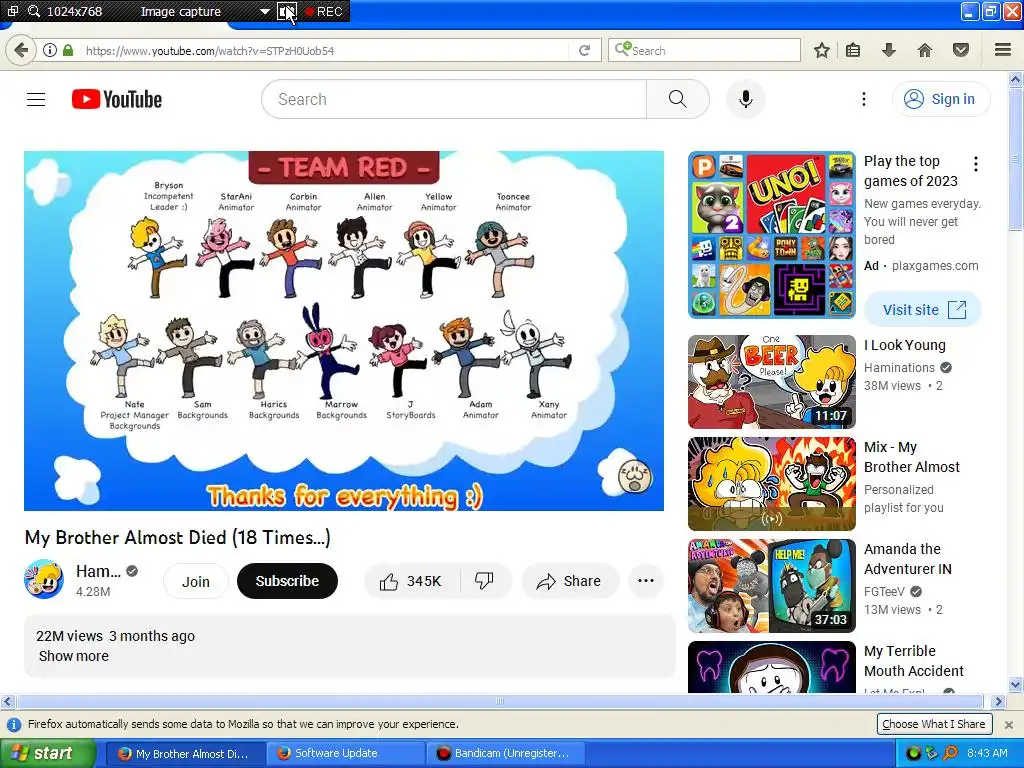The image size is (1024, 768).
Task: Open the Firefox hamburger menu
Action: coord(1003,50)
